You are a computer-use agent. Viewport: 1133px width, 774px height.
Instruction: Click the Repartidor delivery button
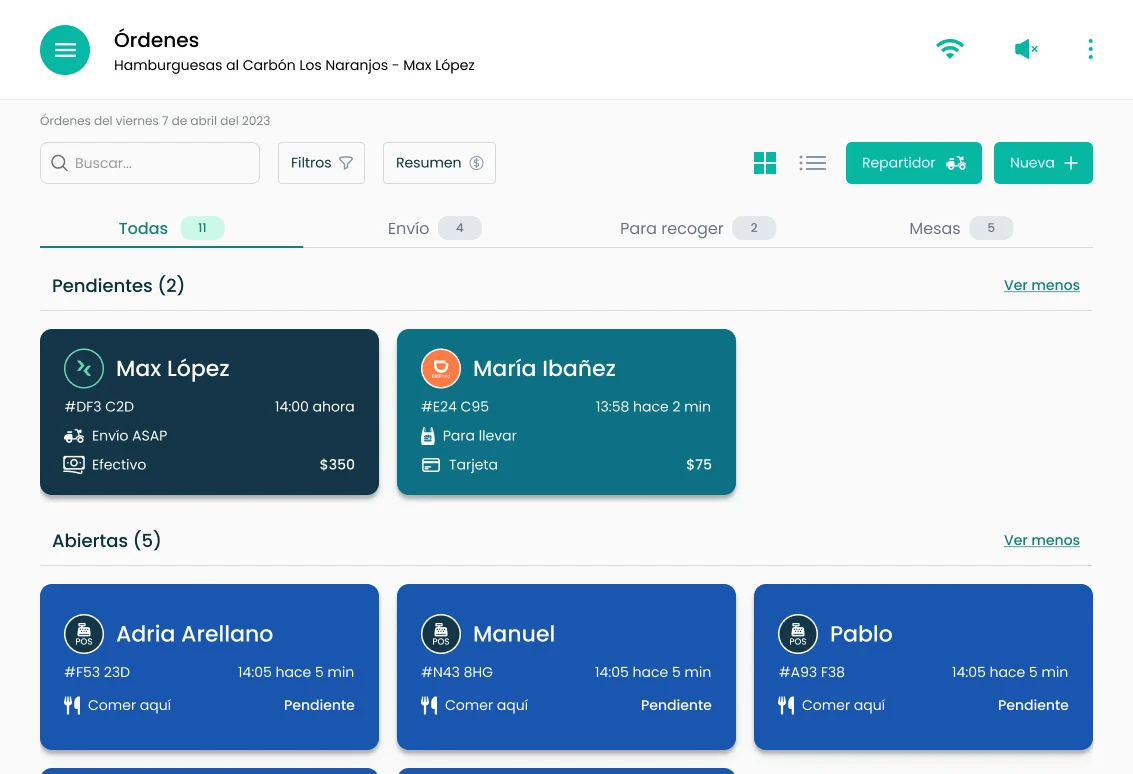click(x=913, y=163)
